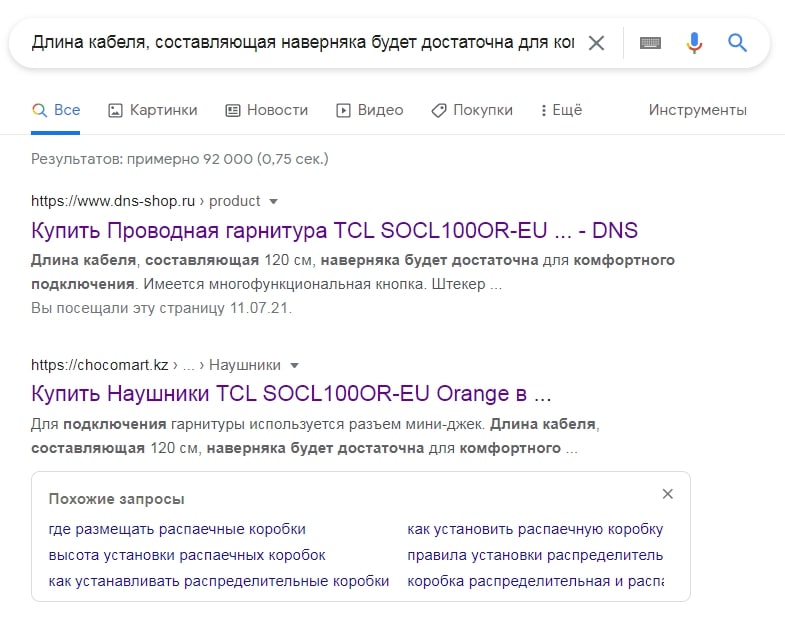
Task: Click the https://www.dns-shop.ru URL breadcrumb
Action: 146,201
